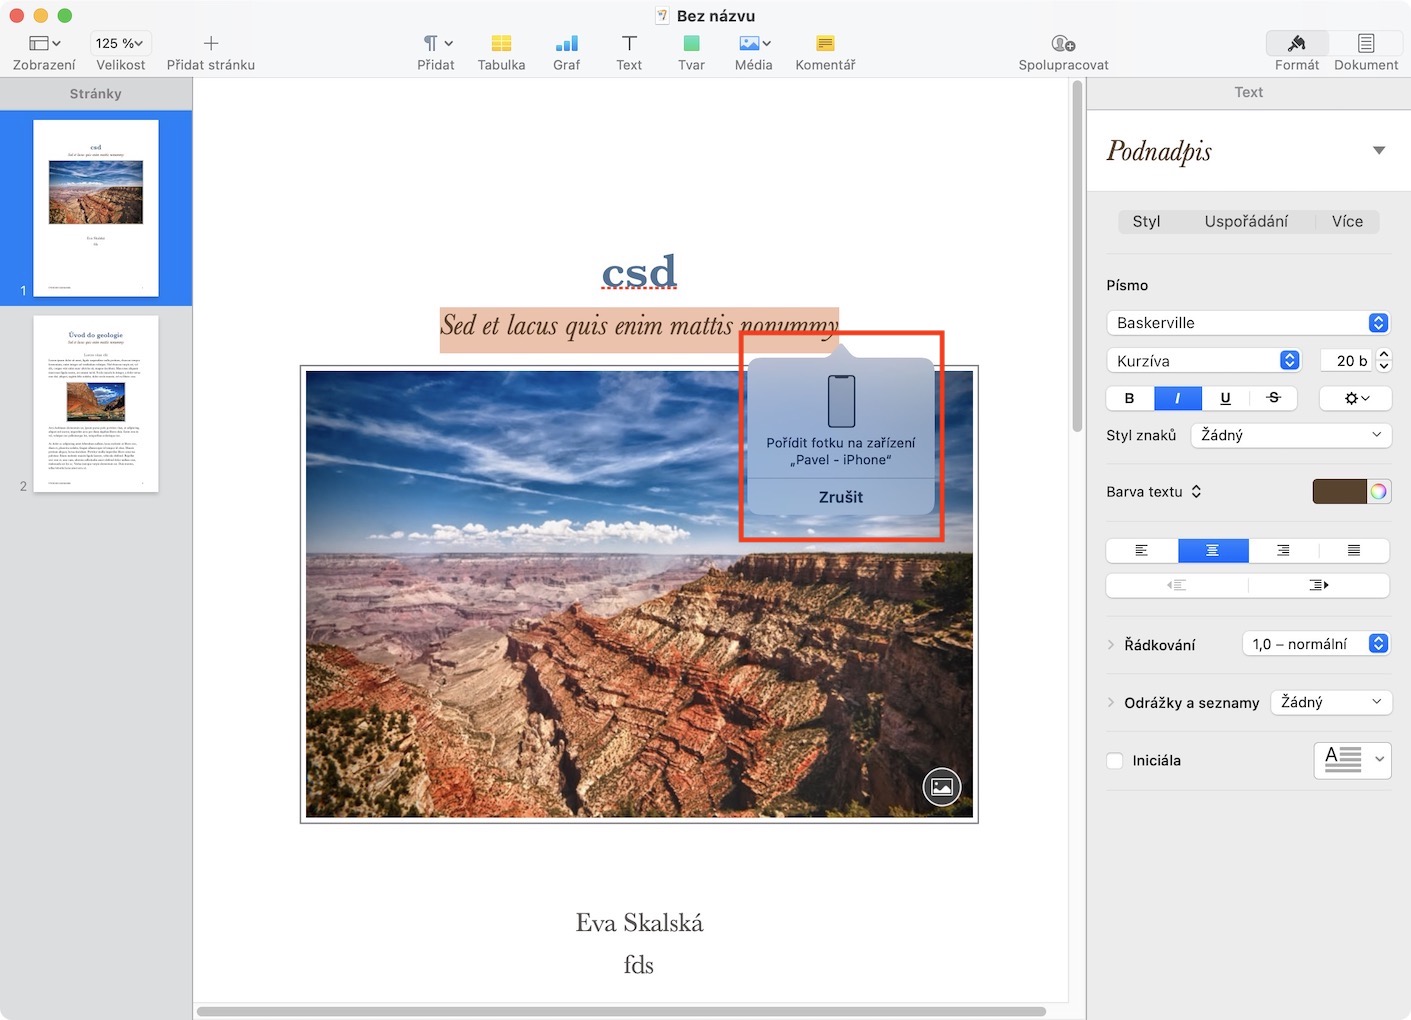Open the Tabulka table tool

point(501,44)
